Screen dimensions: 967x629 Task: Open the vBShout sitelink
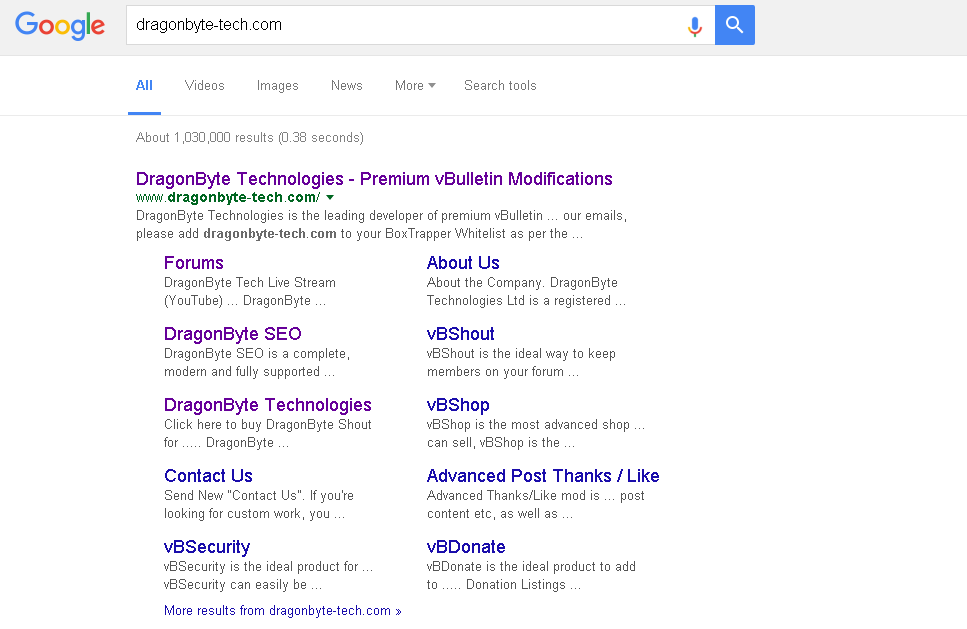pyautogui.click(x=461, y=334)
